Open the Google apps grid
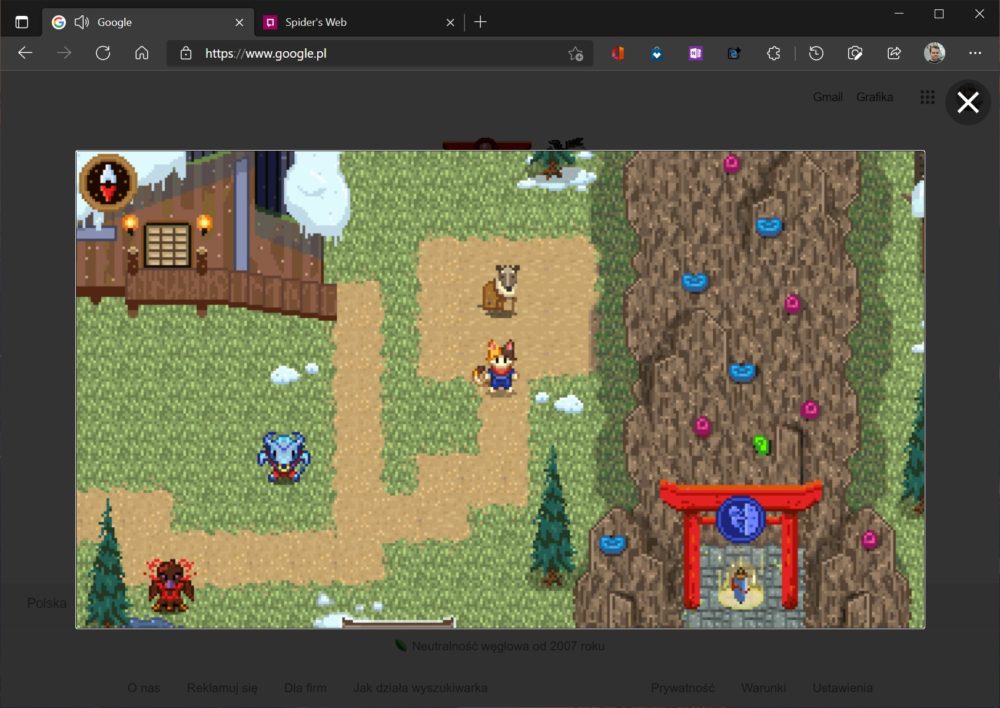This screenshot has height=708, width=1000. 927,97
